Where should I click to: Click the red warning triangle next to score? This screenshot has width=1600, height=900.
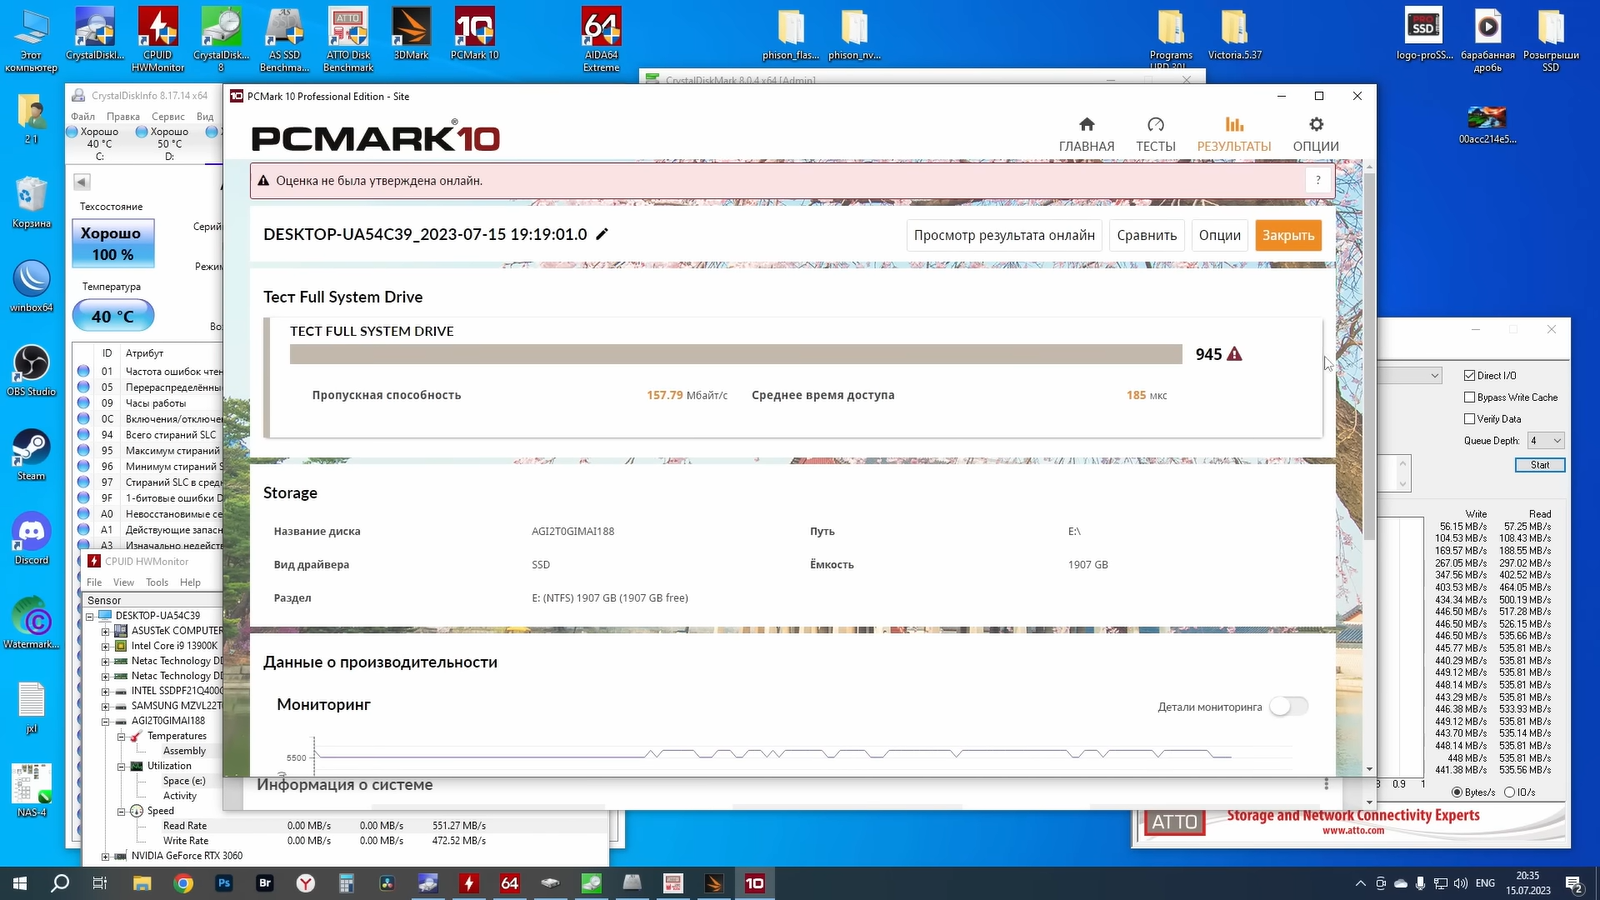click(x=1235, y=354)
